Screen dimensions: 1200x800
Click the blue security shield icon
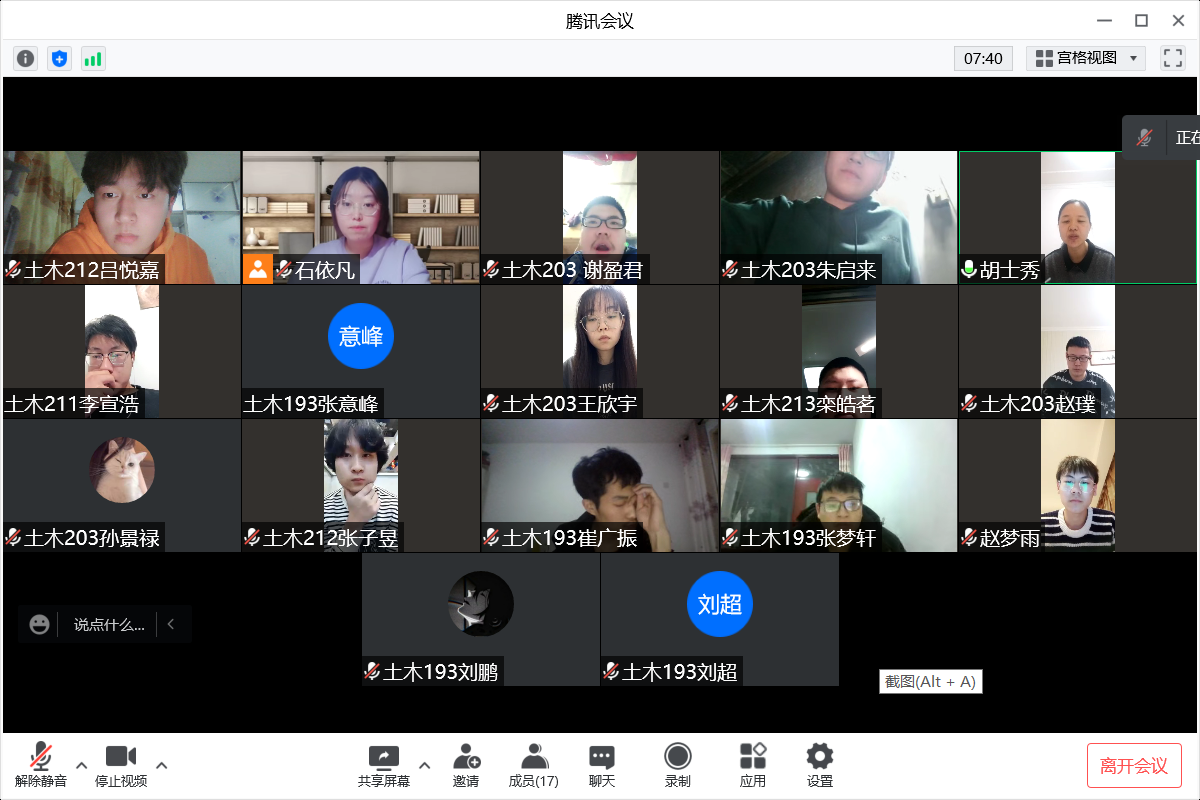click(59, 59)
